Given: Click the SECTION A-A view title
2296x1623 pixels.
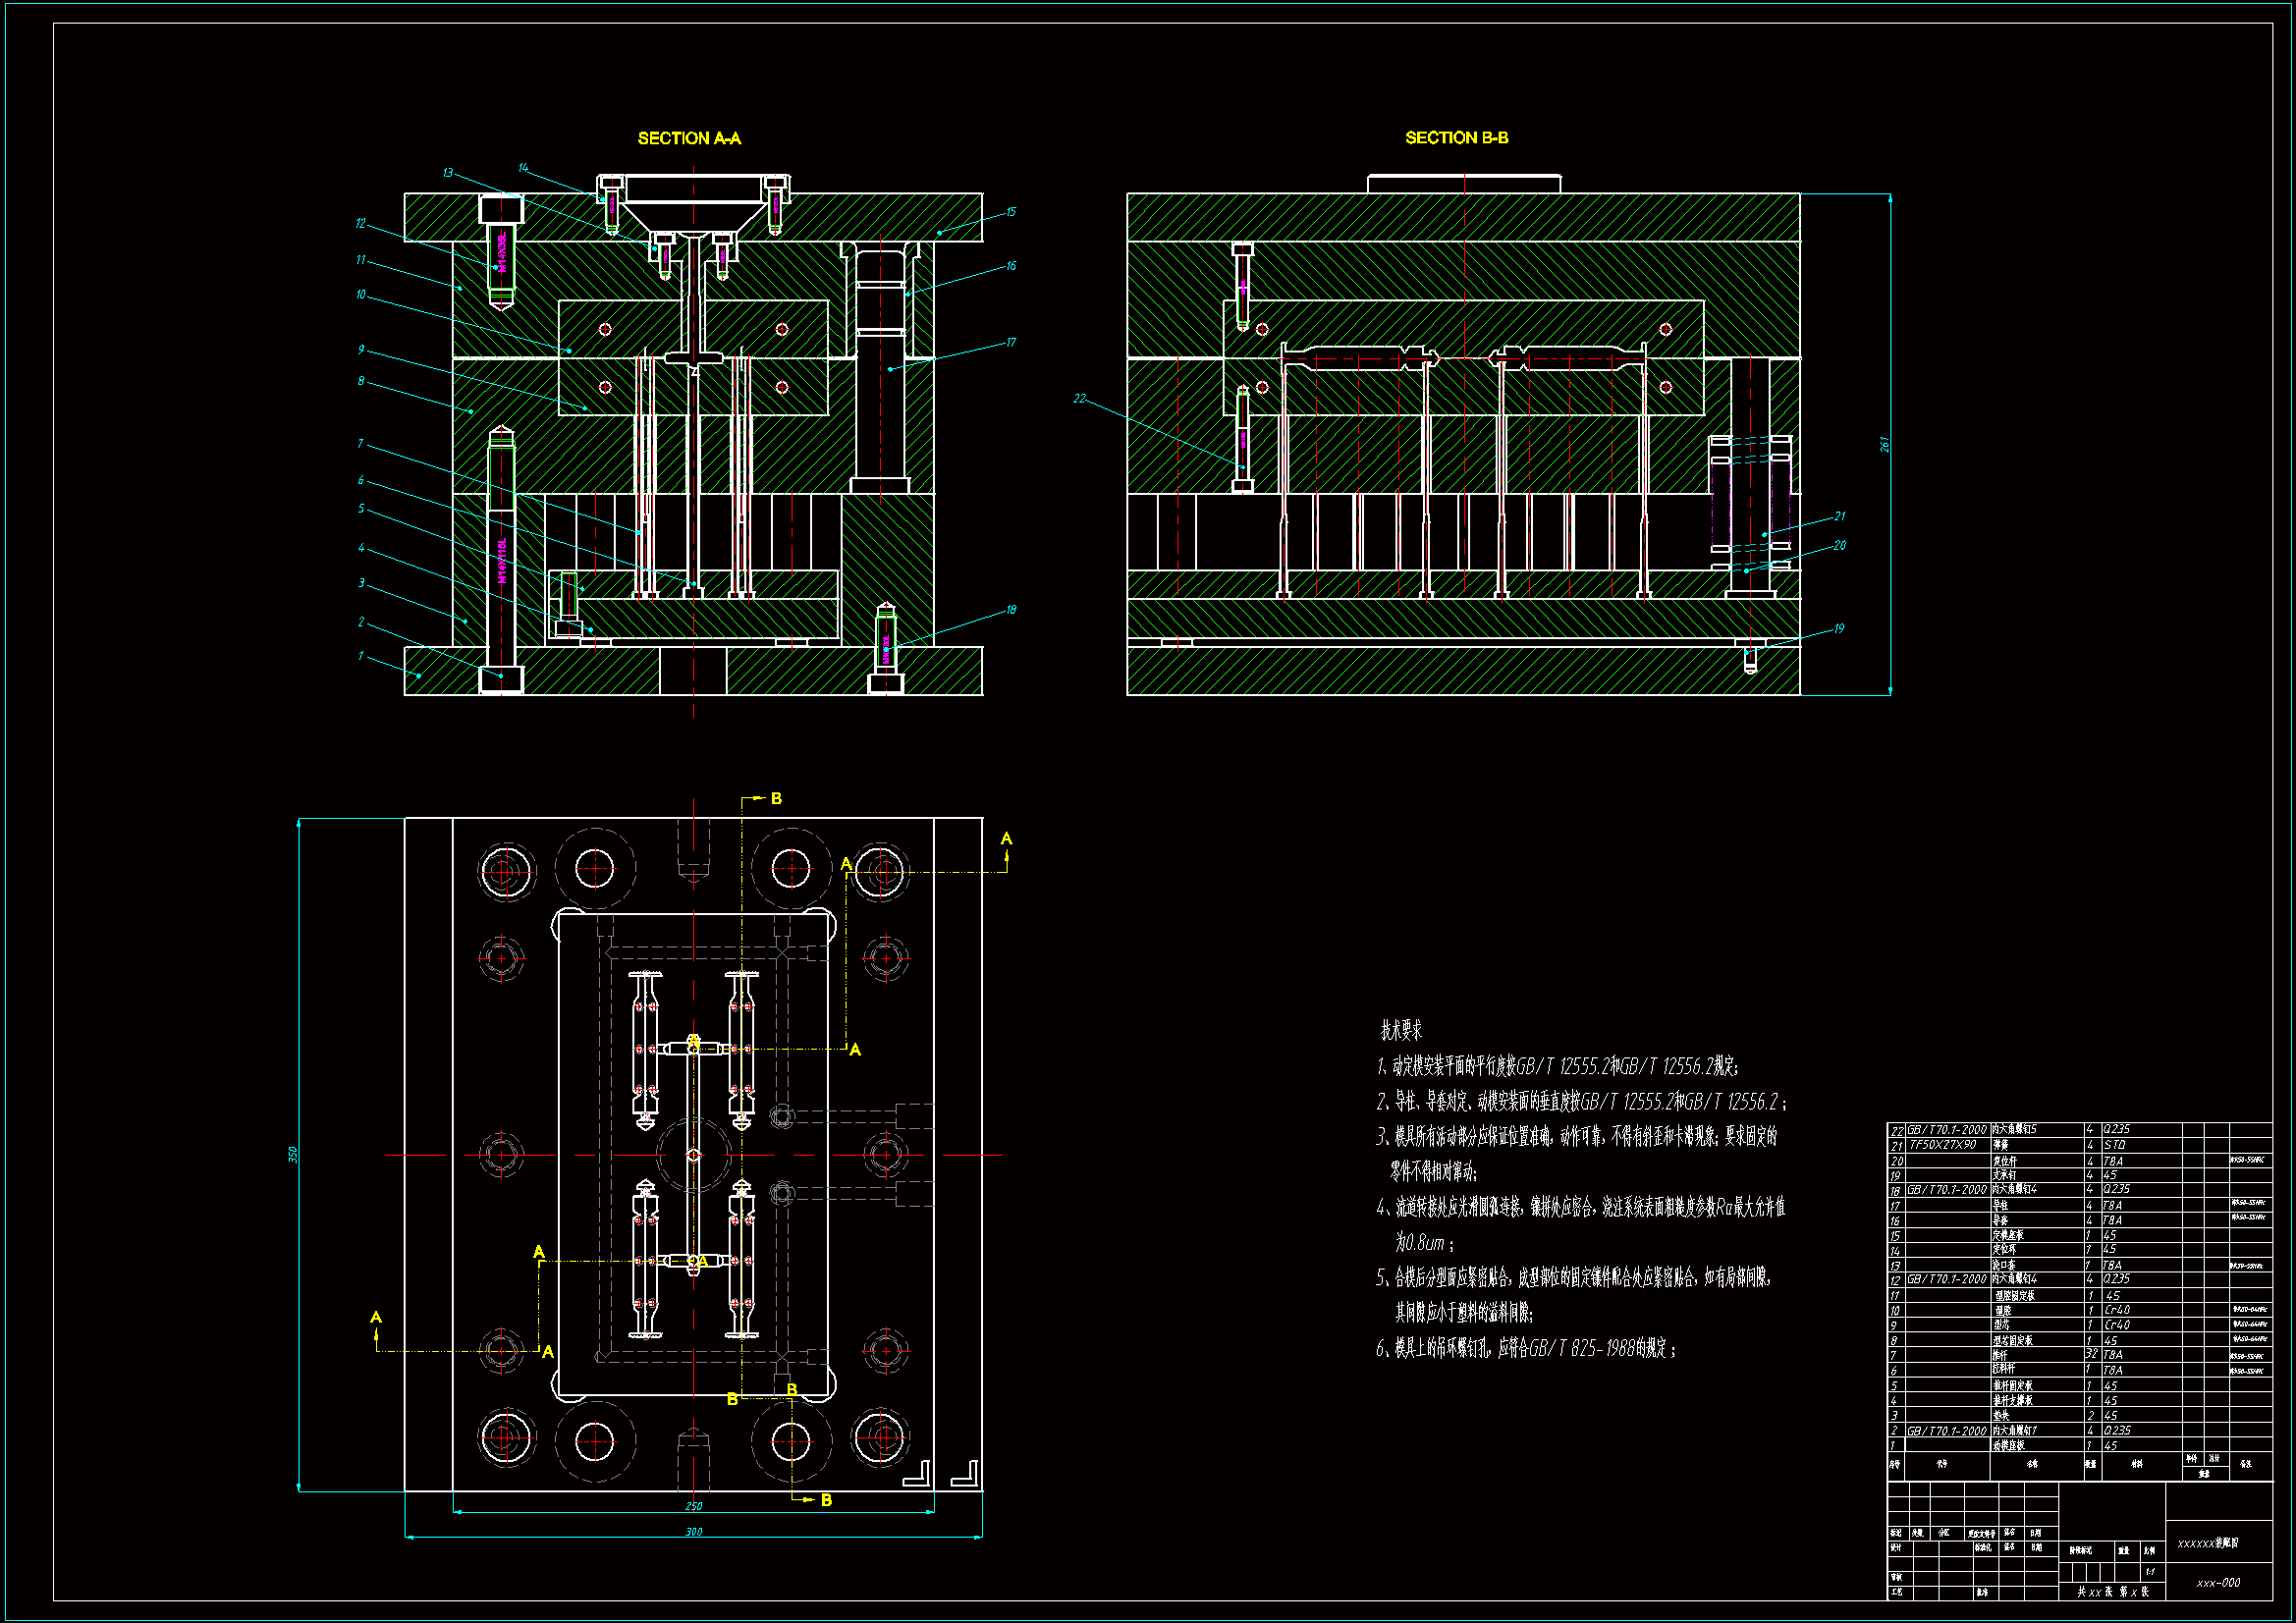Looking at the screenshot, I should 689,138.
